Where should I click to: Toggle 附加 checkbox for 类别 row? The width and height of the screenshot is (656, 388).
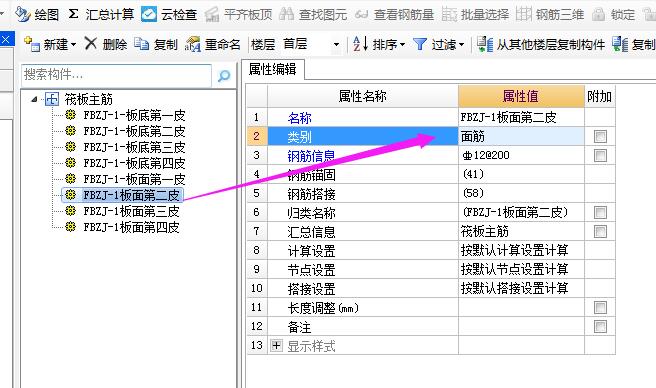click(x=600, y=136)
